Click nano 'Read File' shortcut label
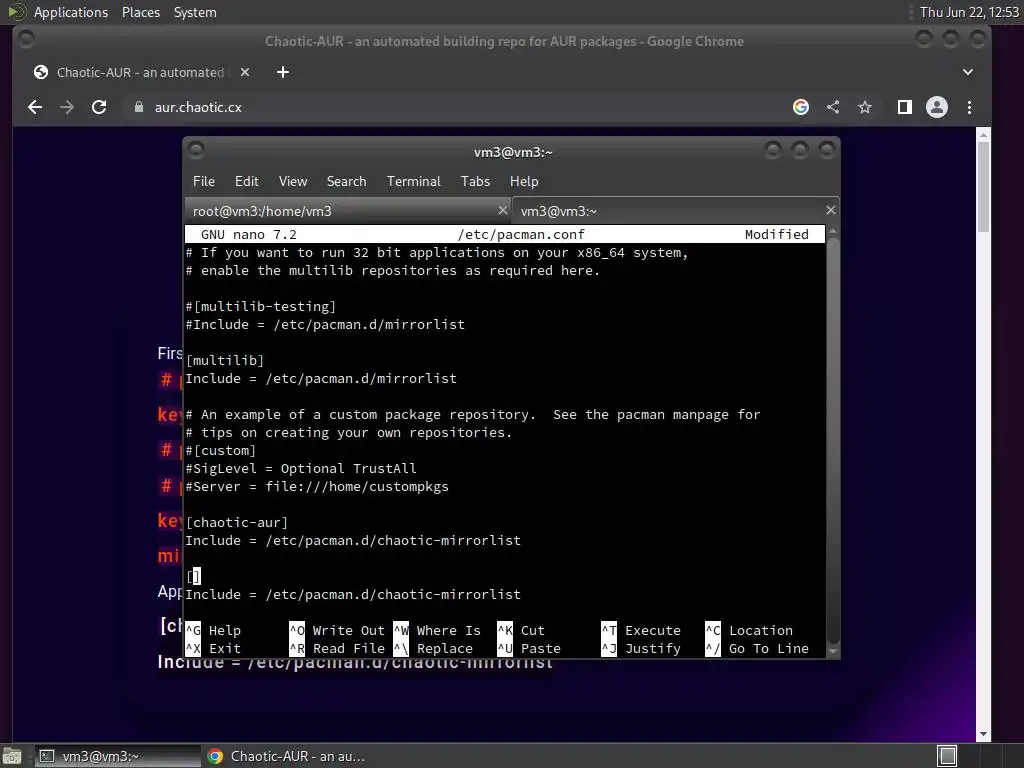This screenshot has height=768, width=1024. click(x=348, y=648)
